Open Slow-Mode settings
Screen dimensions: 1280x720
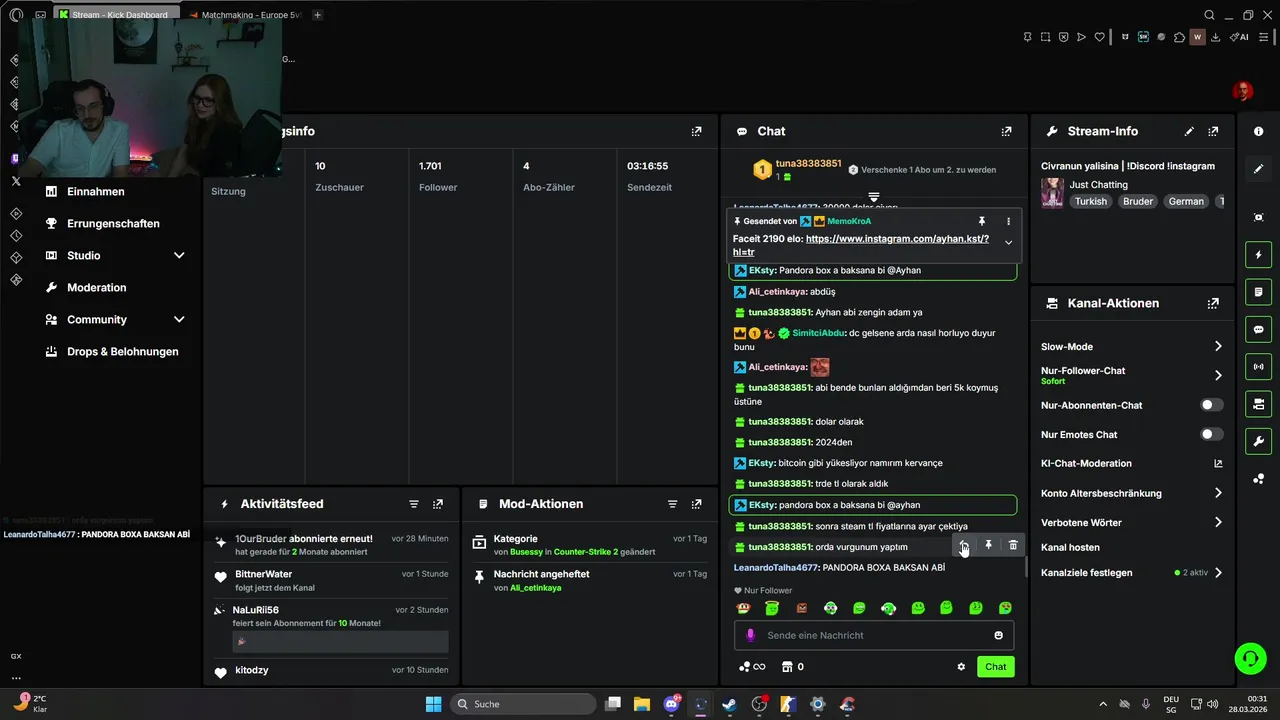[1132, 346]
